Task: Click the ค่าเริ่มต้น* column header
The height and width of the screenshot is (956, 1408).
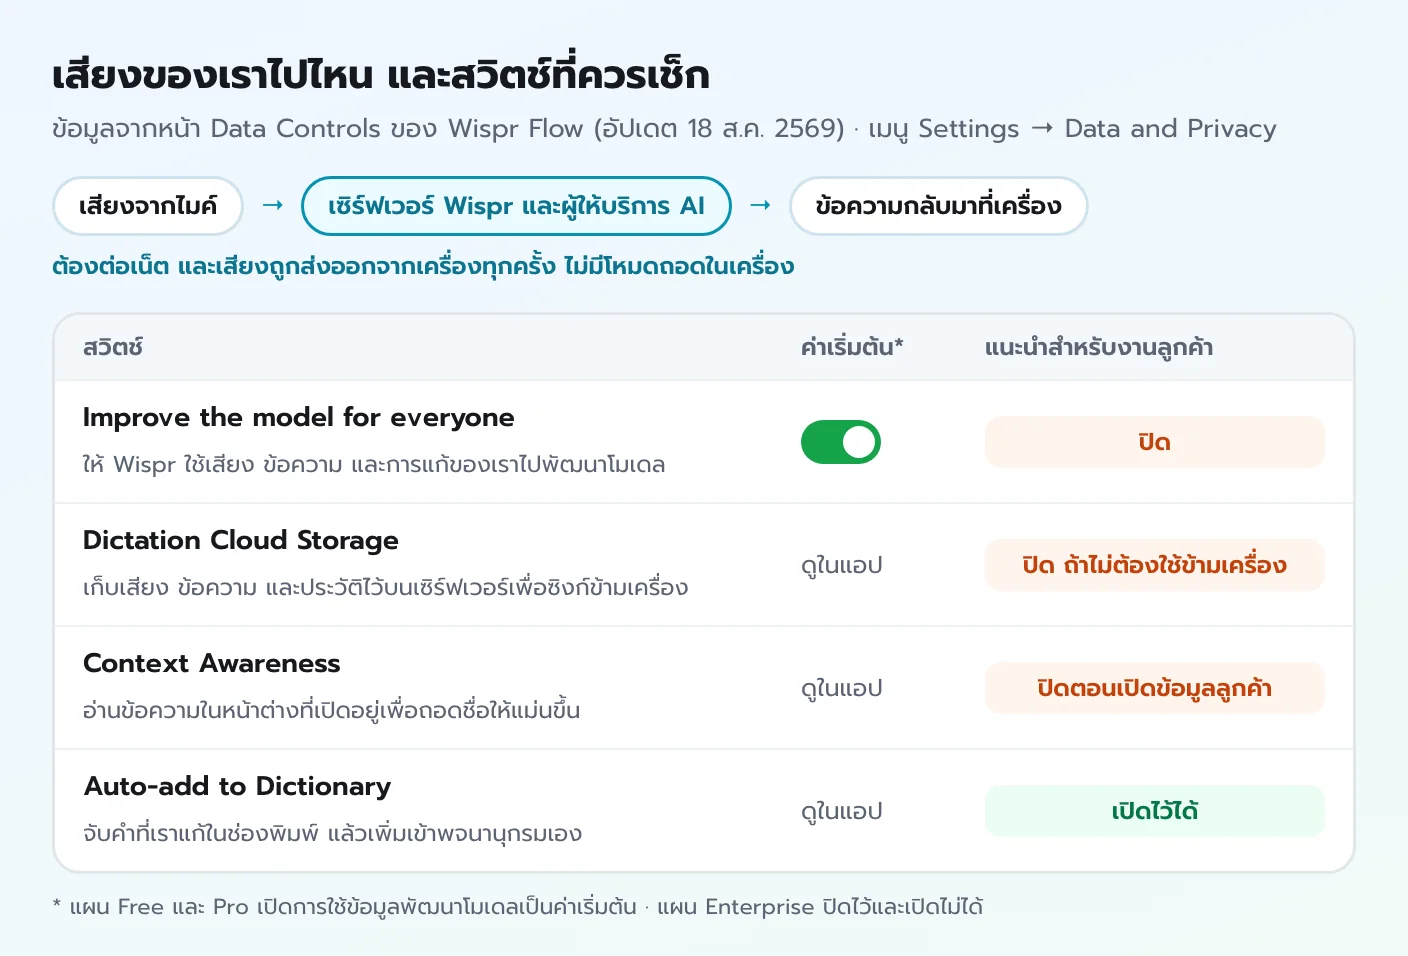Action: click(x=852, y=347)
